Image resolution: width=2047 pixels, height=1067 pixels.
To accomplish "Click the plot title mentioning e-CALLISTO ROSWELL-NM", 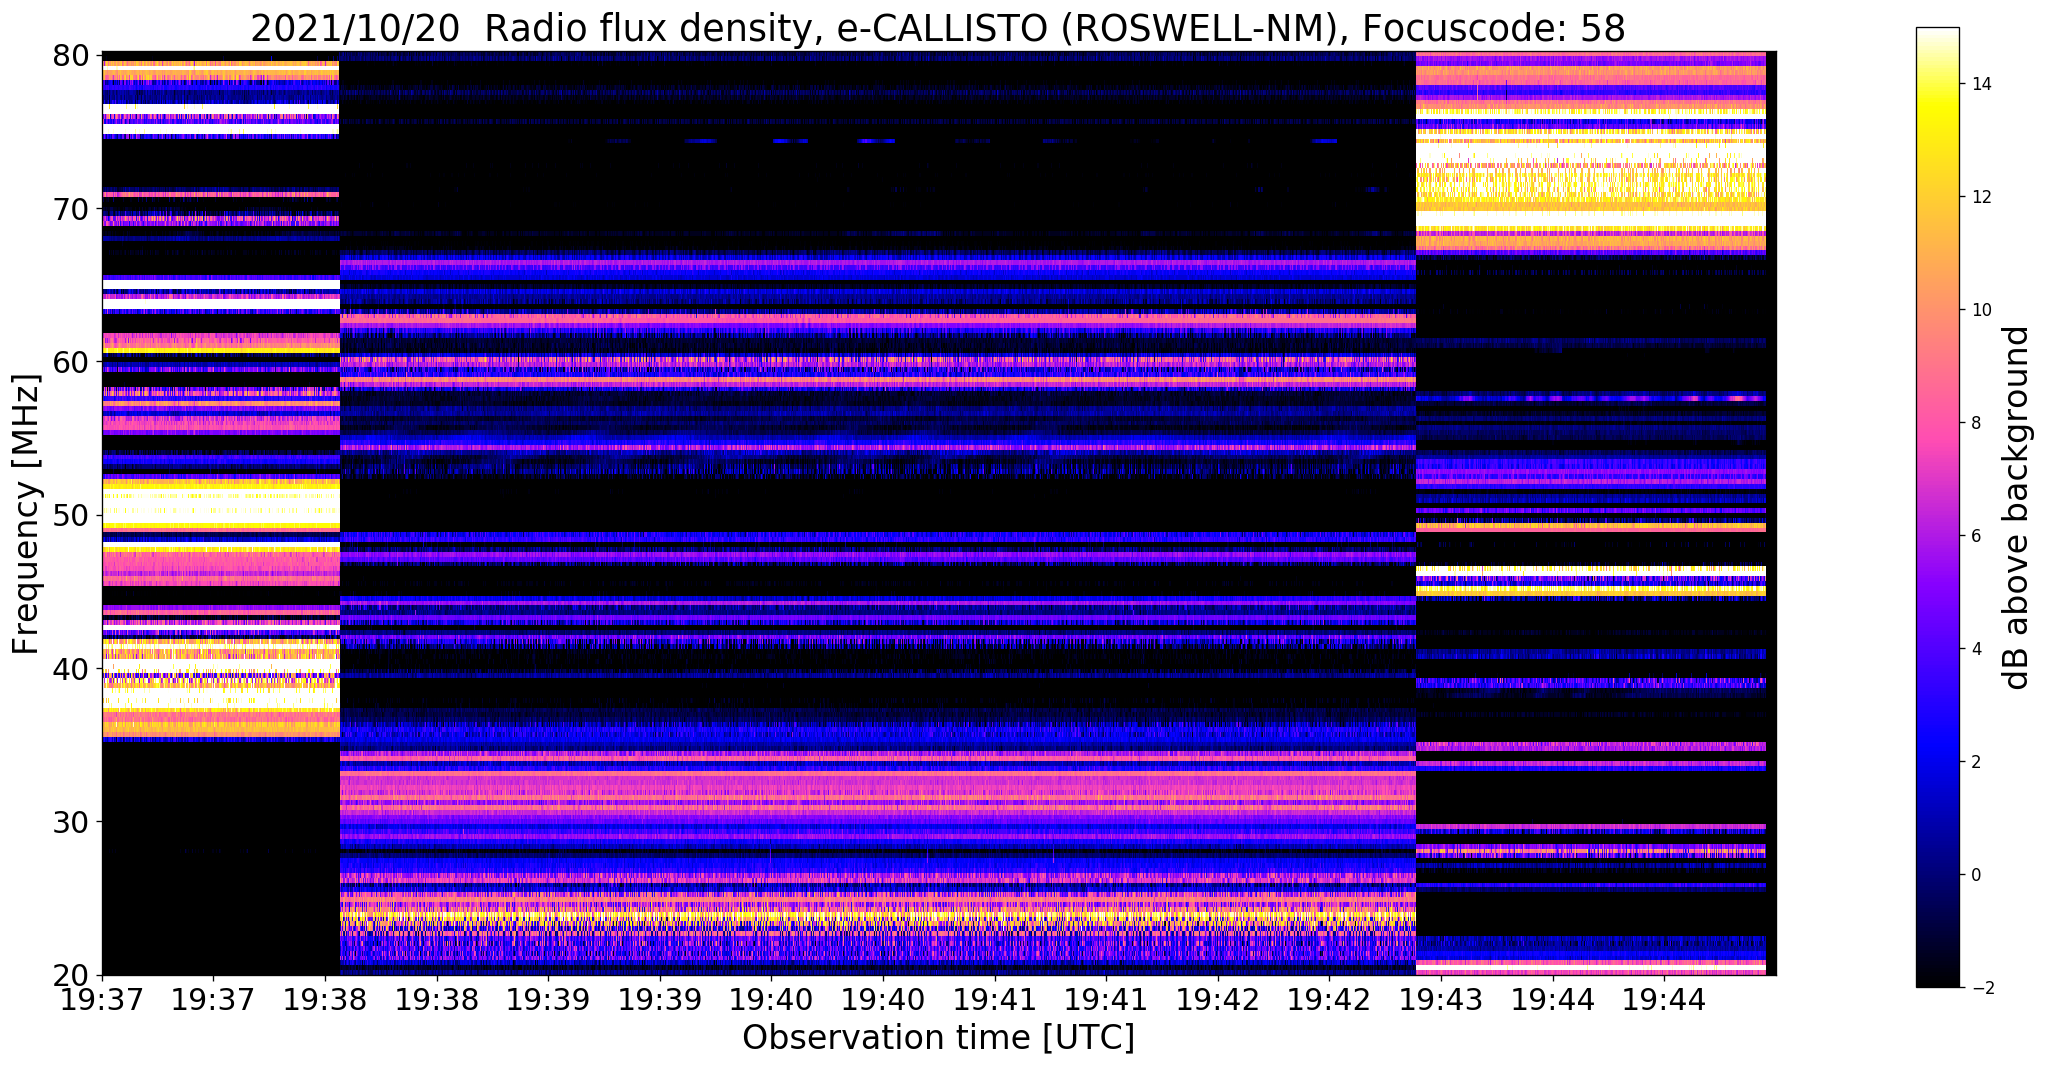I will click(x=937, y=28).
